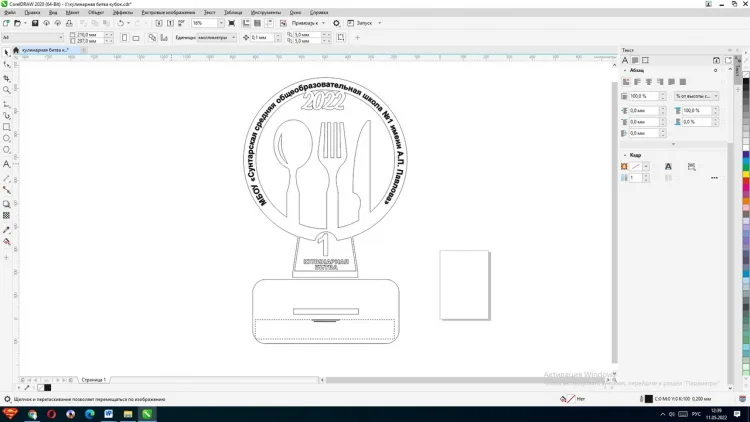Set page to landscape orientation
This screenshot has height=422, width=750.
point(136,37)
